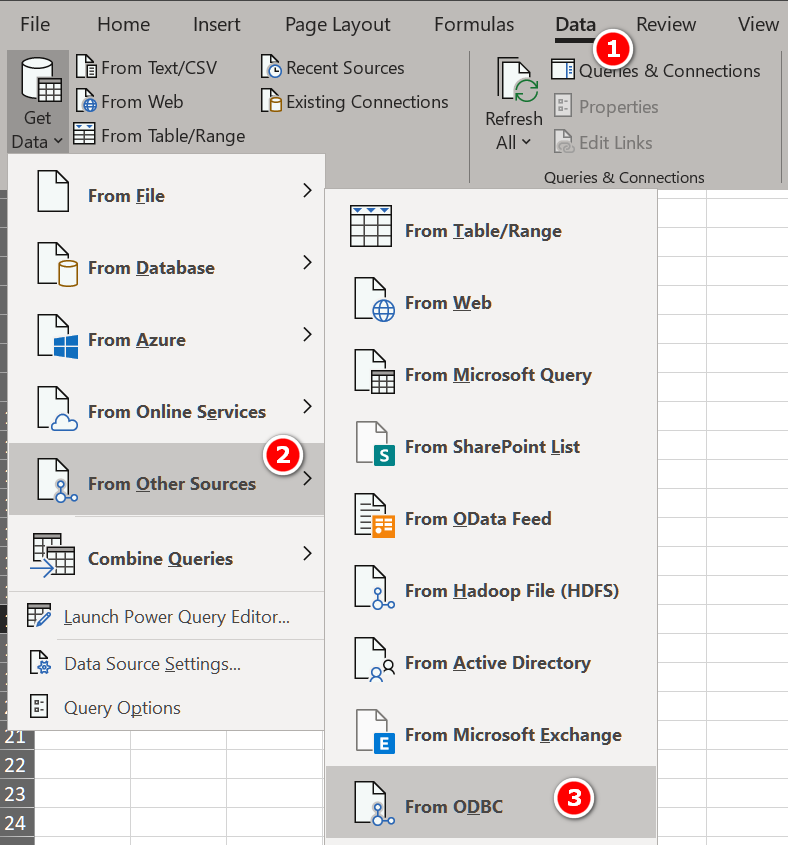The height and width of the screenshot is (845, 788).
Task: Click the Refresh All icon
Action: [517, 80]
